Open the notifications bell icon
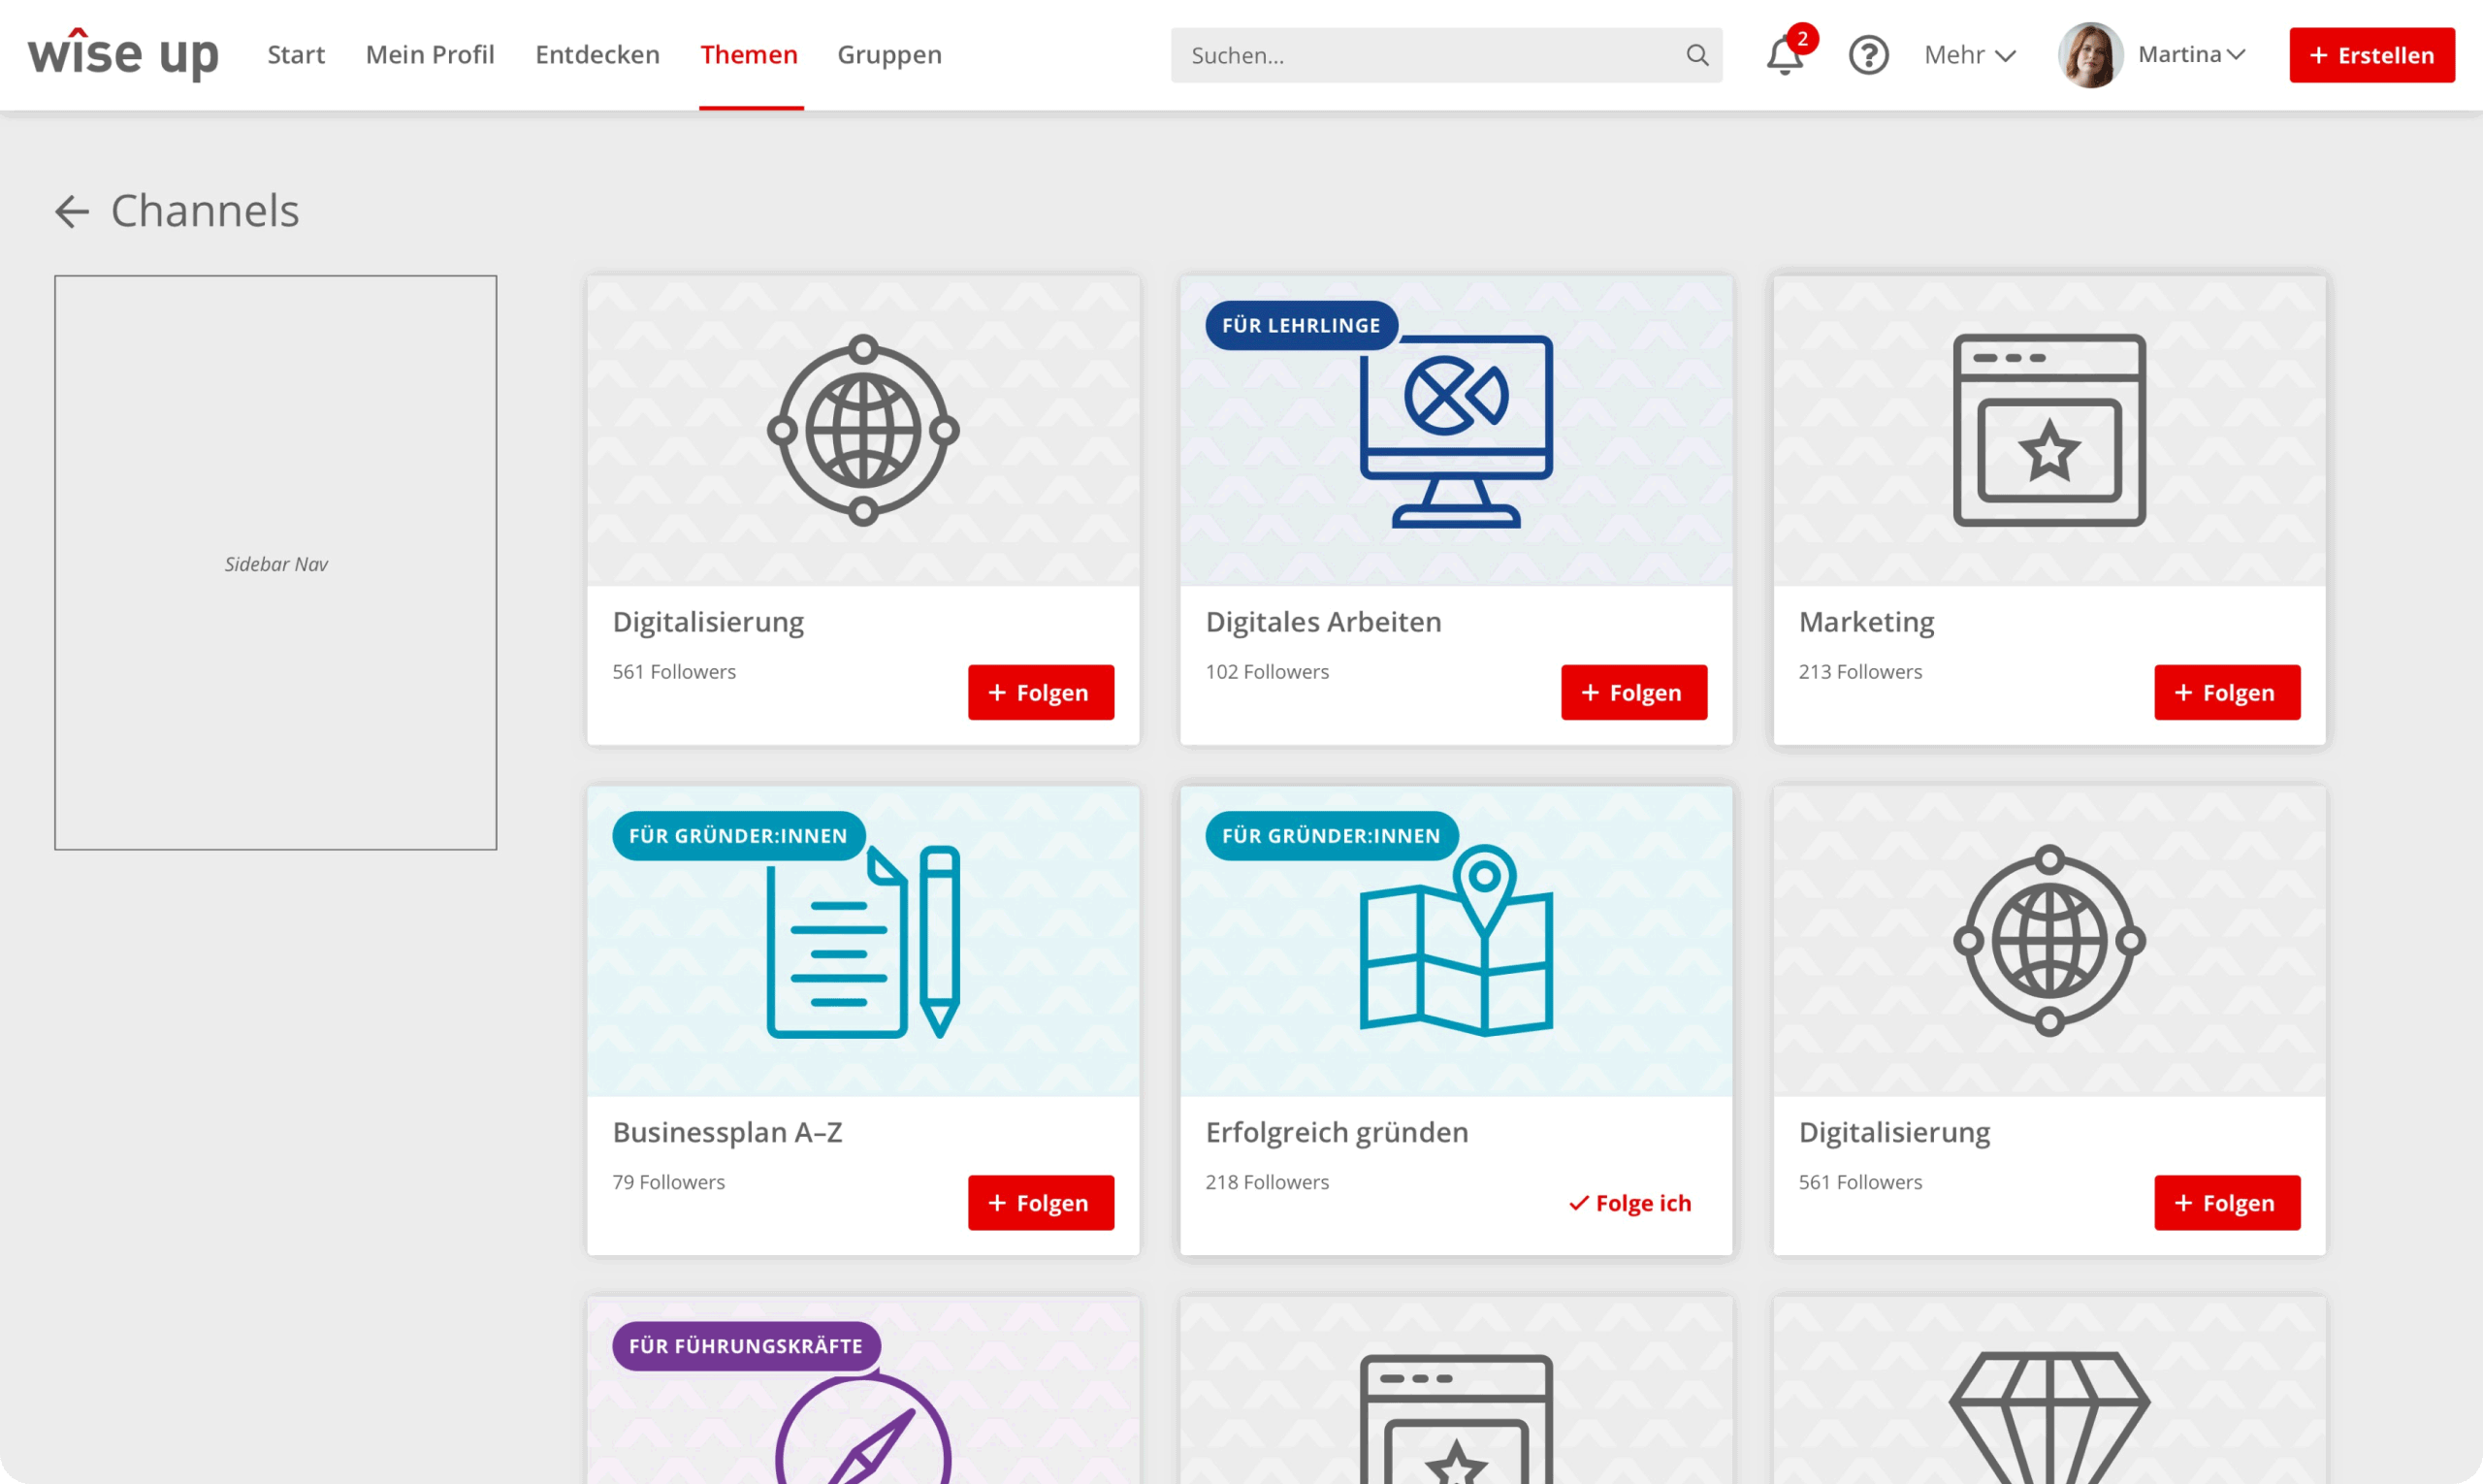The height and width of the screenshot is (1484, 2483). click(x=1785, y=55)
